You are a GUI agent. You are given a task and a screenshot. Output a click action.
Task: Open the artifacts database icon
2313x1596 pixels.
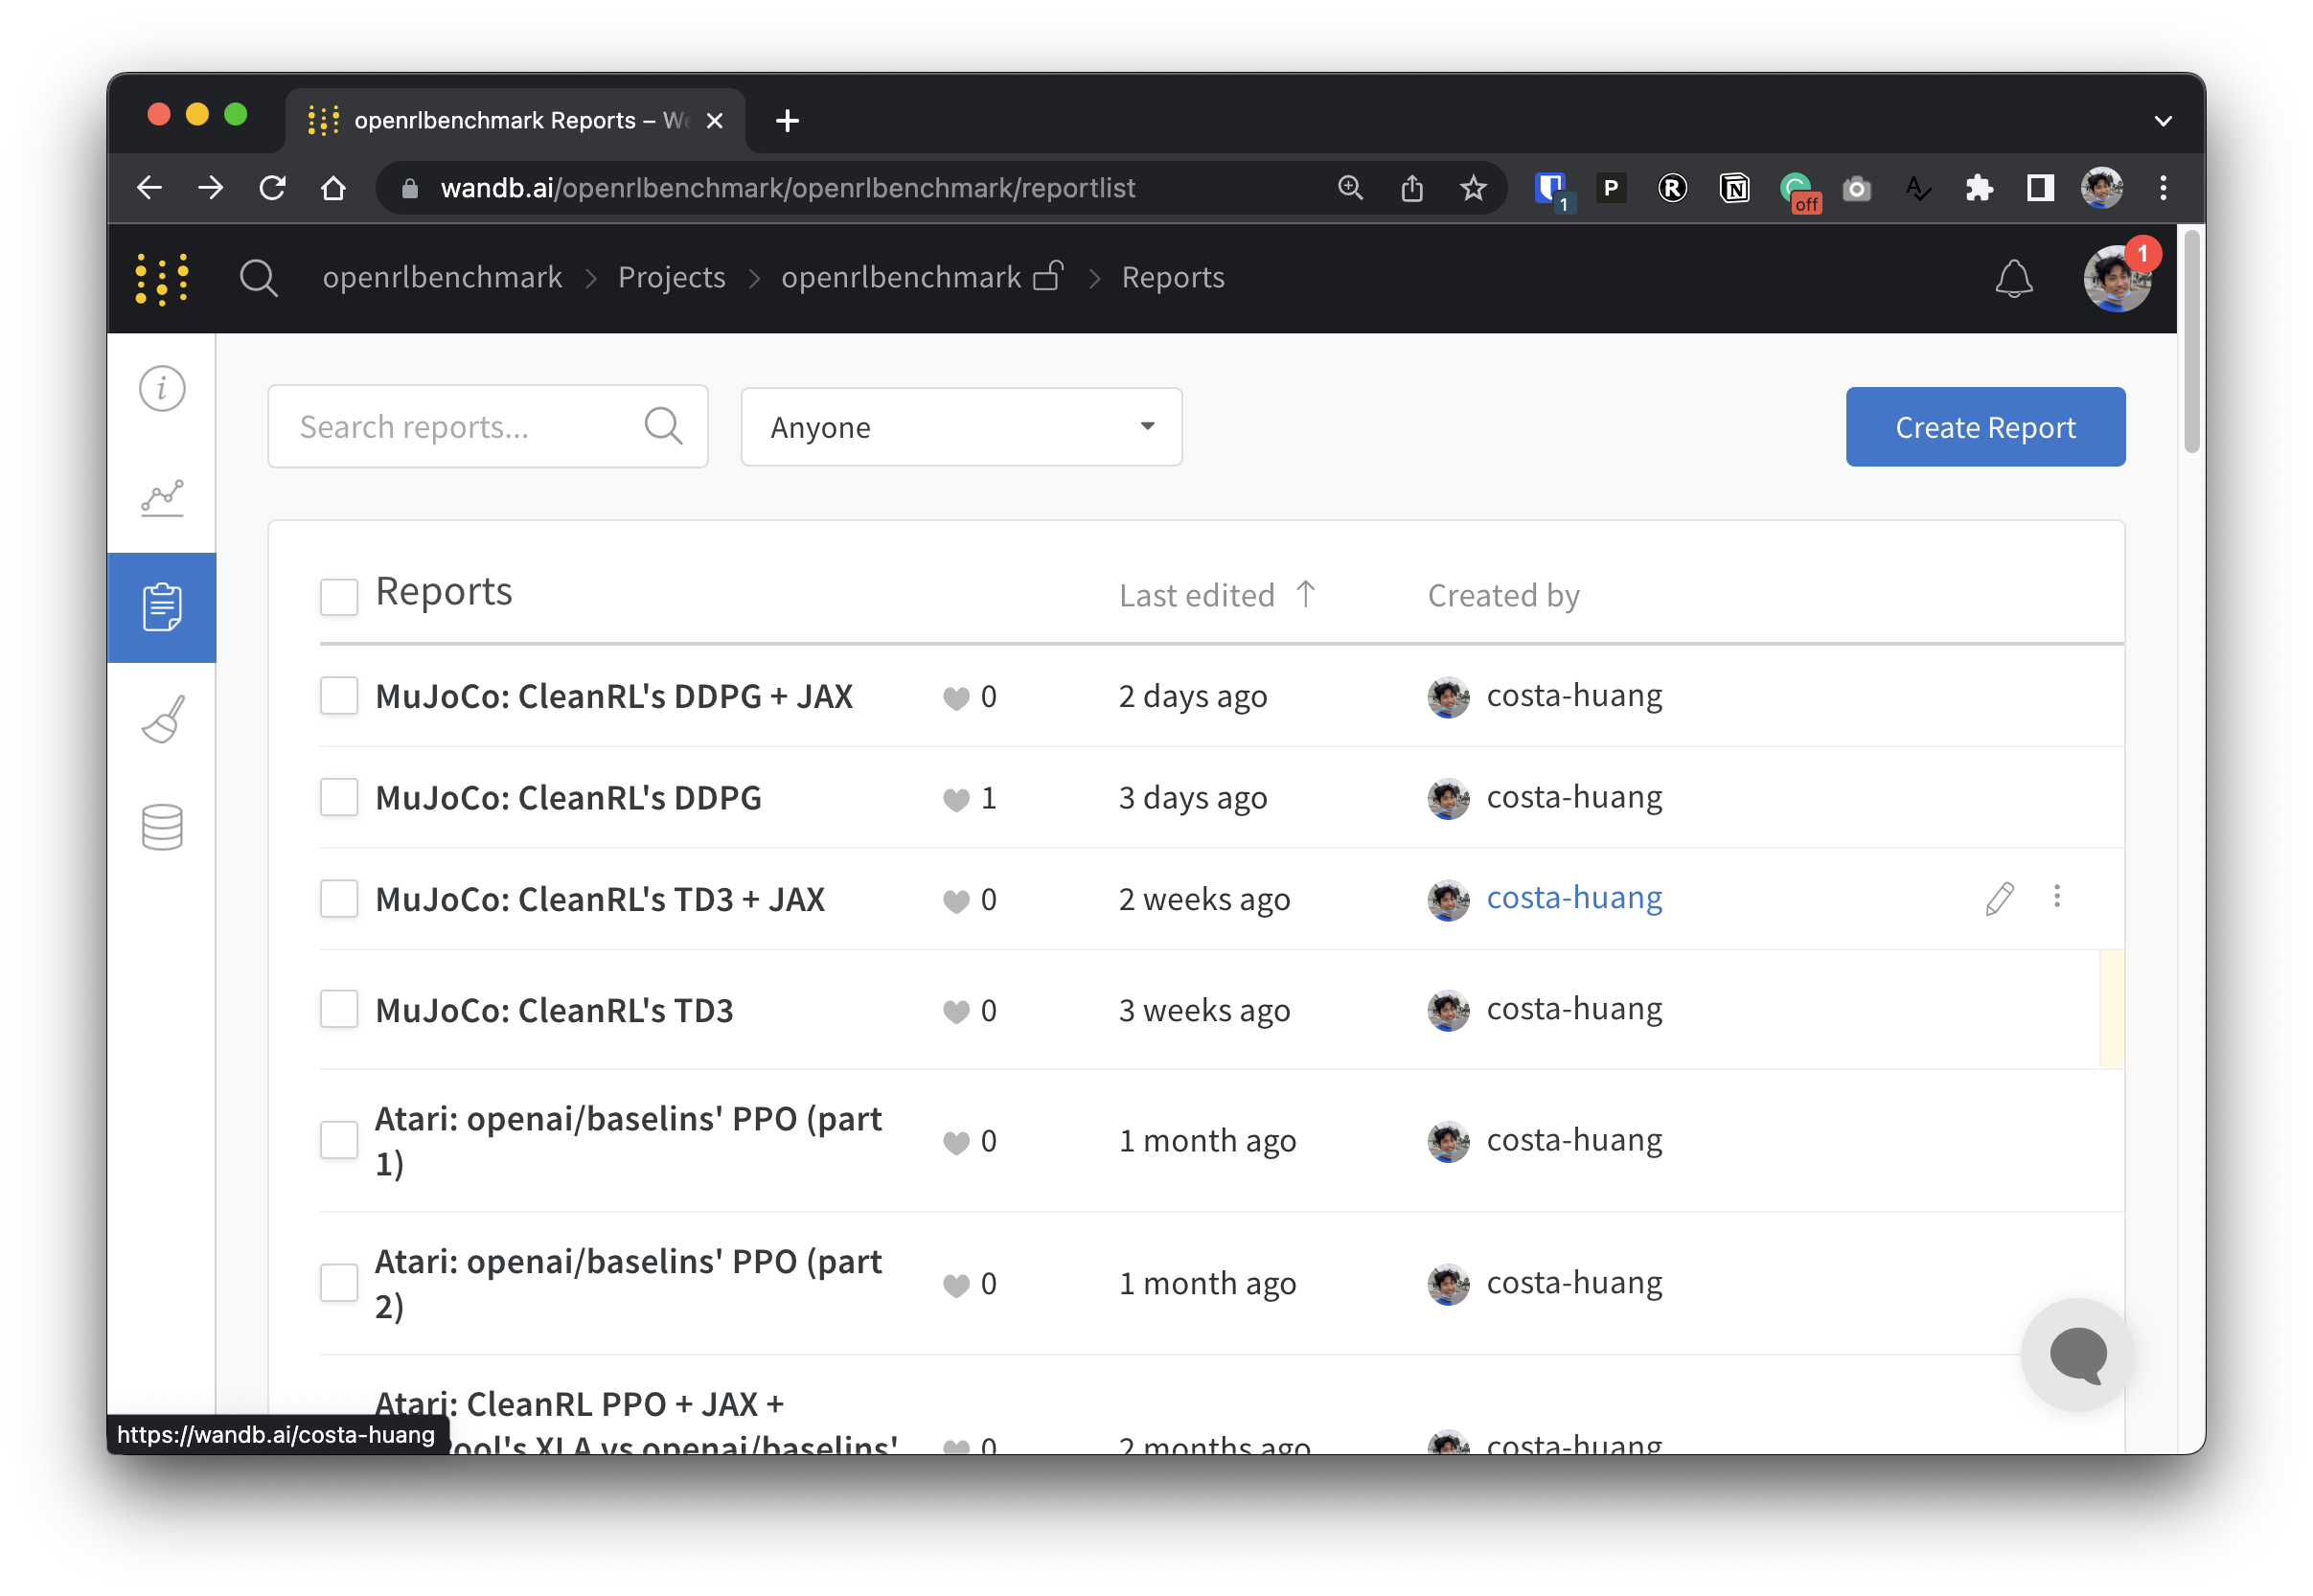click(x=162, y=827)
